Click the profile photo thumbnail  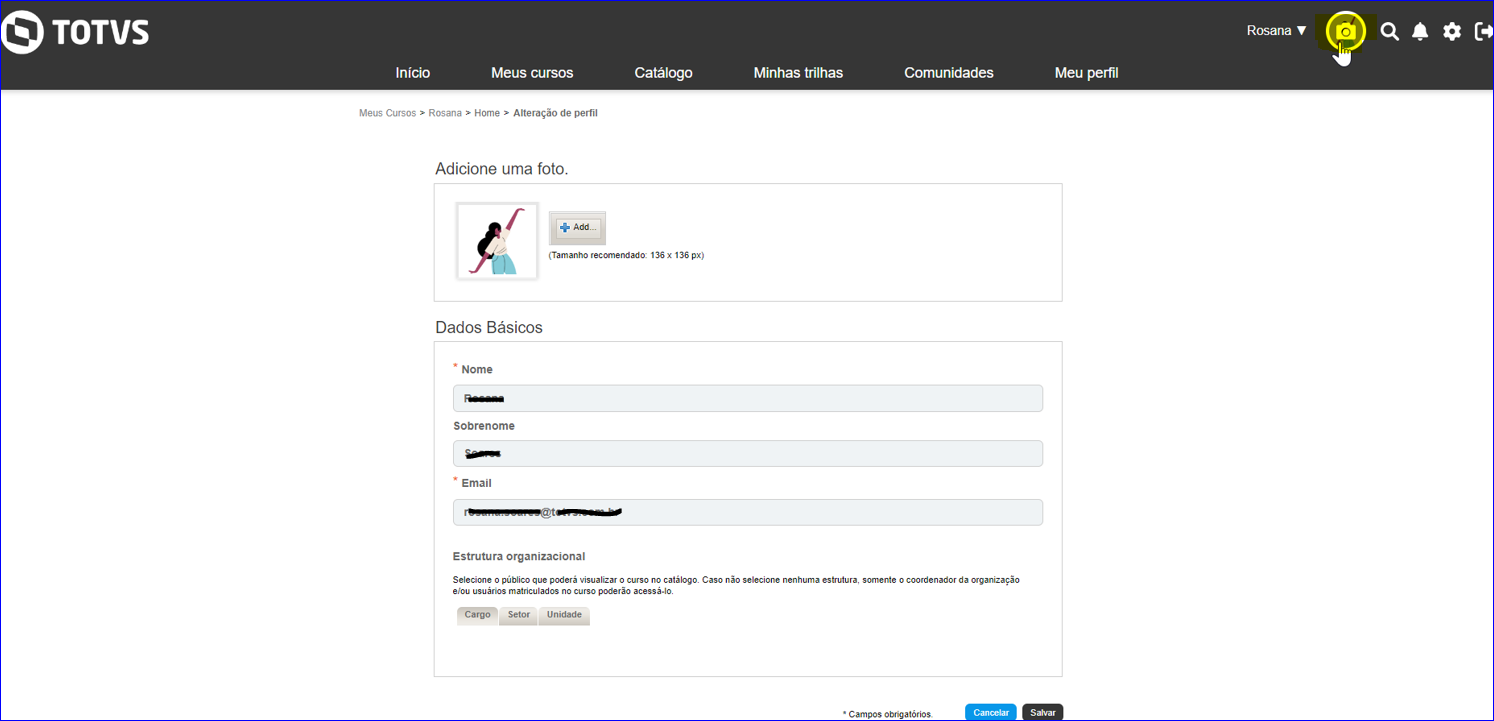pyautogui.click(x=497, y=241)
